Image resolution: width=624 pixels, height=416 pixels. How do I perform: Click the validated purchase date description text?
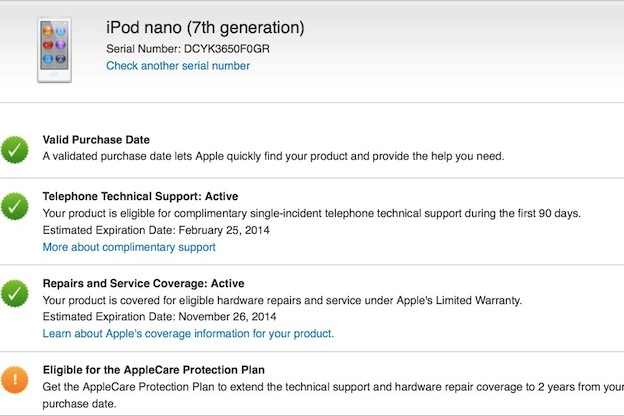click(273, 156)
